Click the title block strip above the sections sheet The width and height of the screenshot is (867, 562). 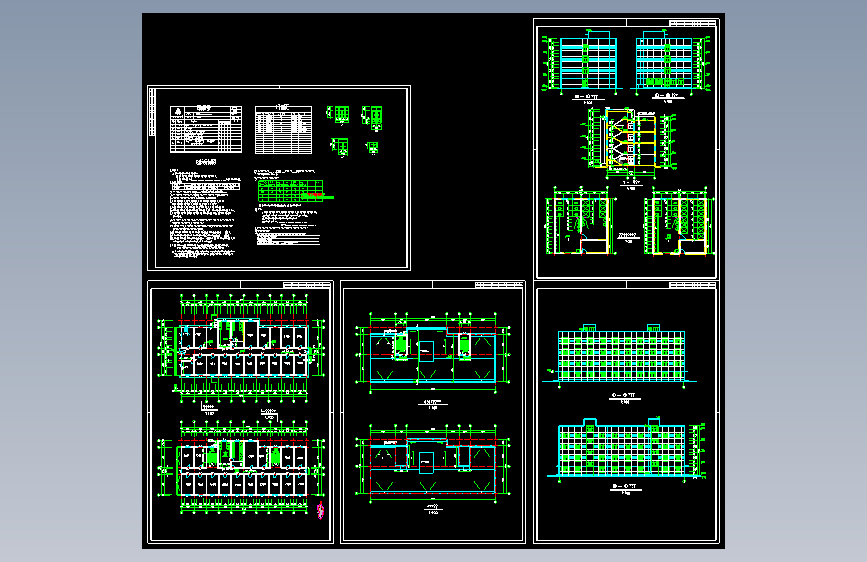[693, 23]
